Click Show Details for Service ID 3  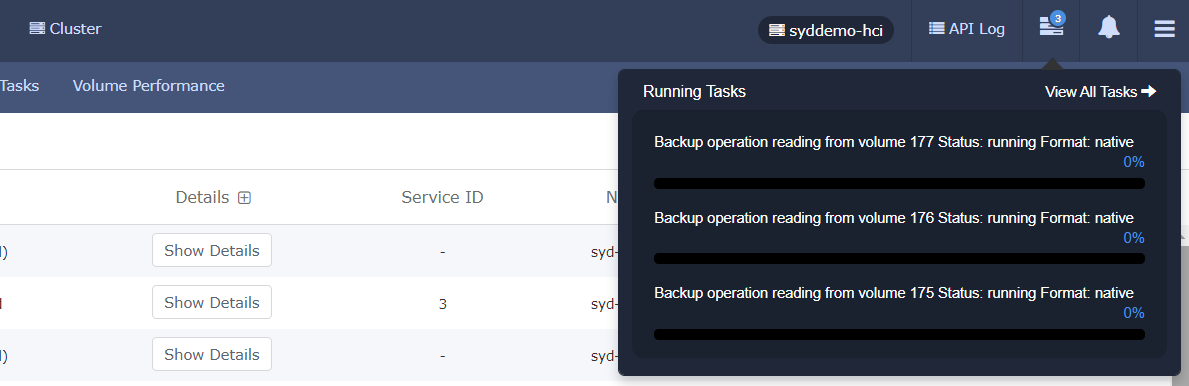(212, 302)
